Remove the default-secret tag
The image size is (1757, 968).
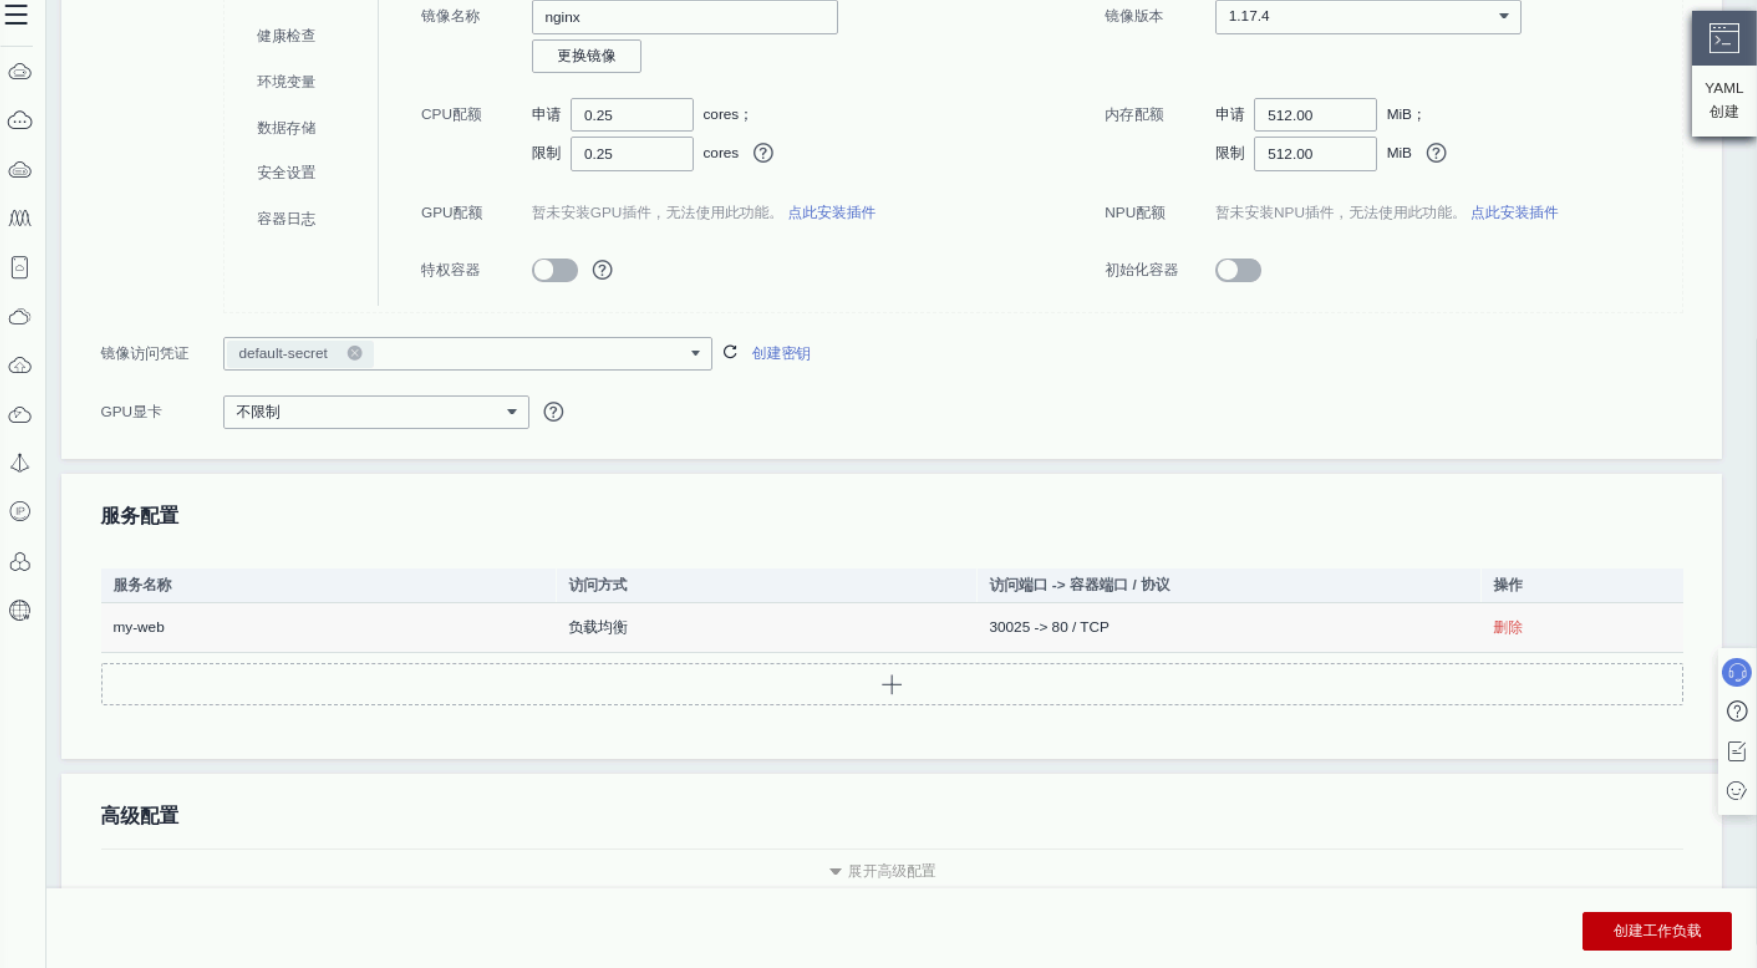pyautogui.click(x=354, y=353)
